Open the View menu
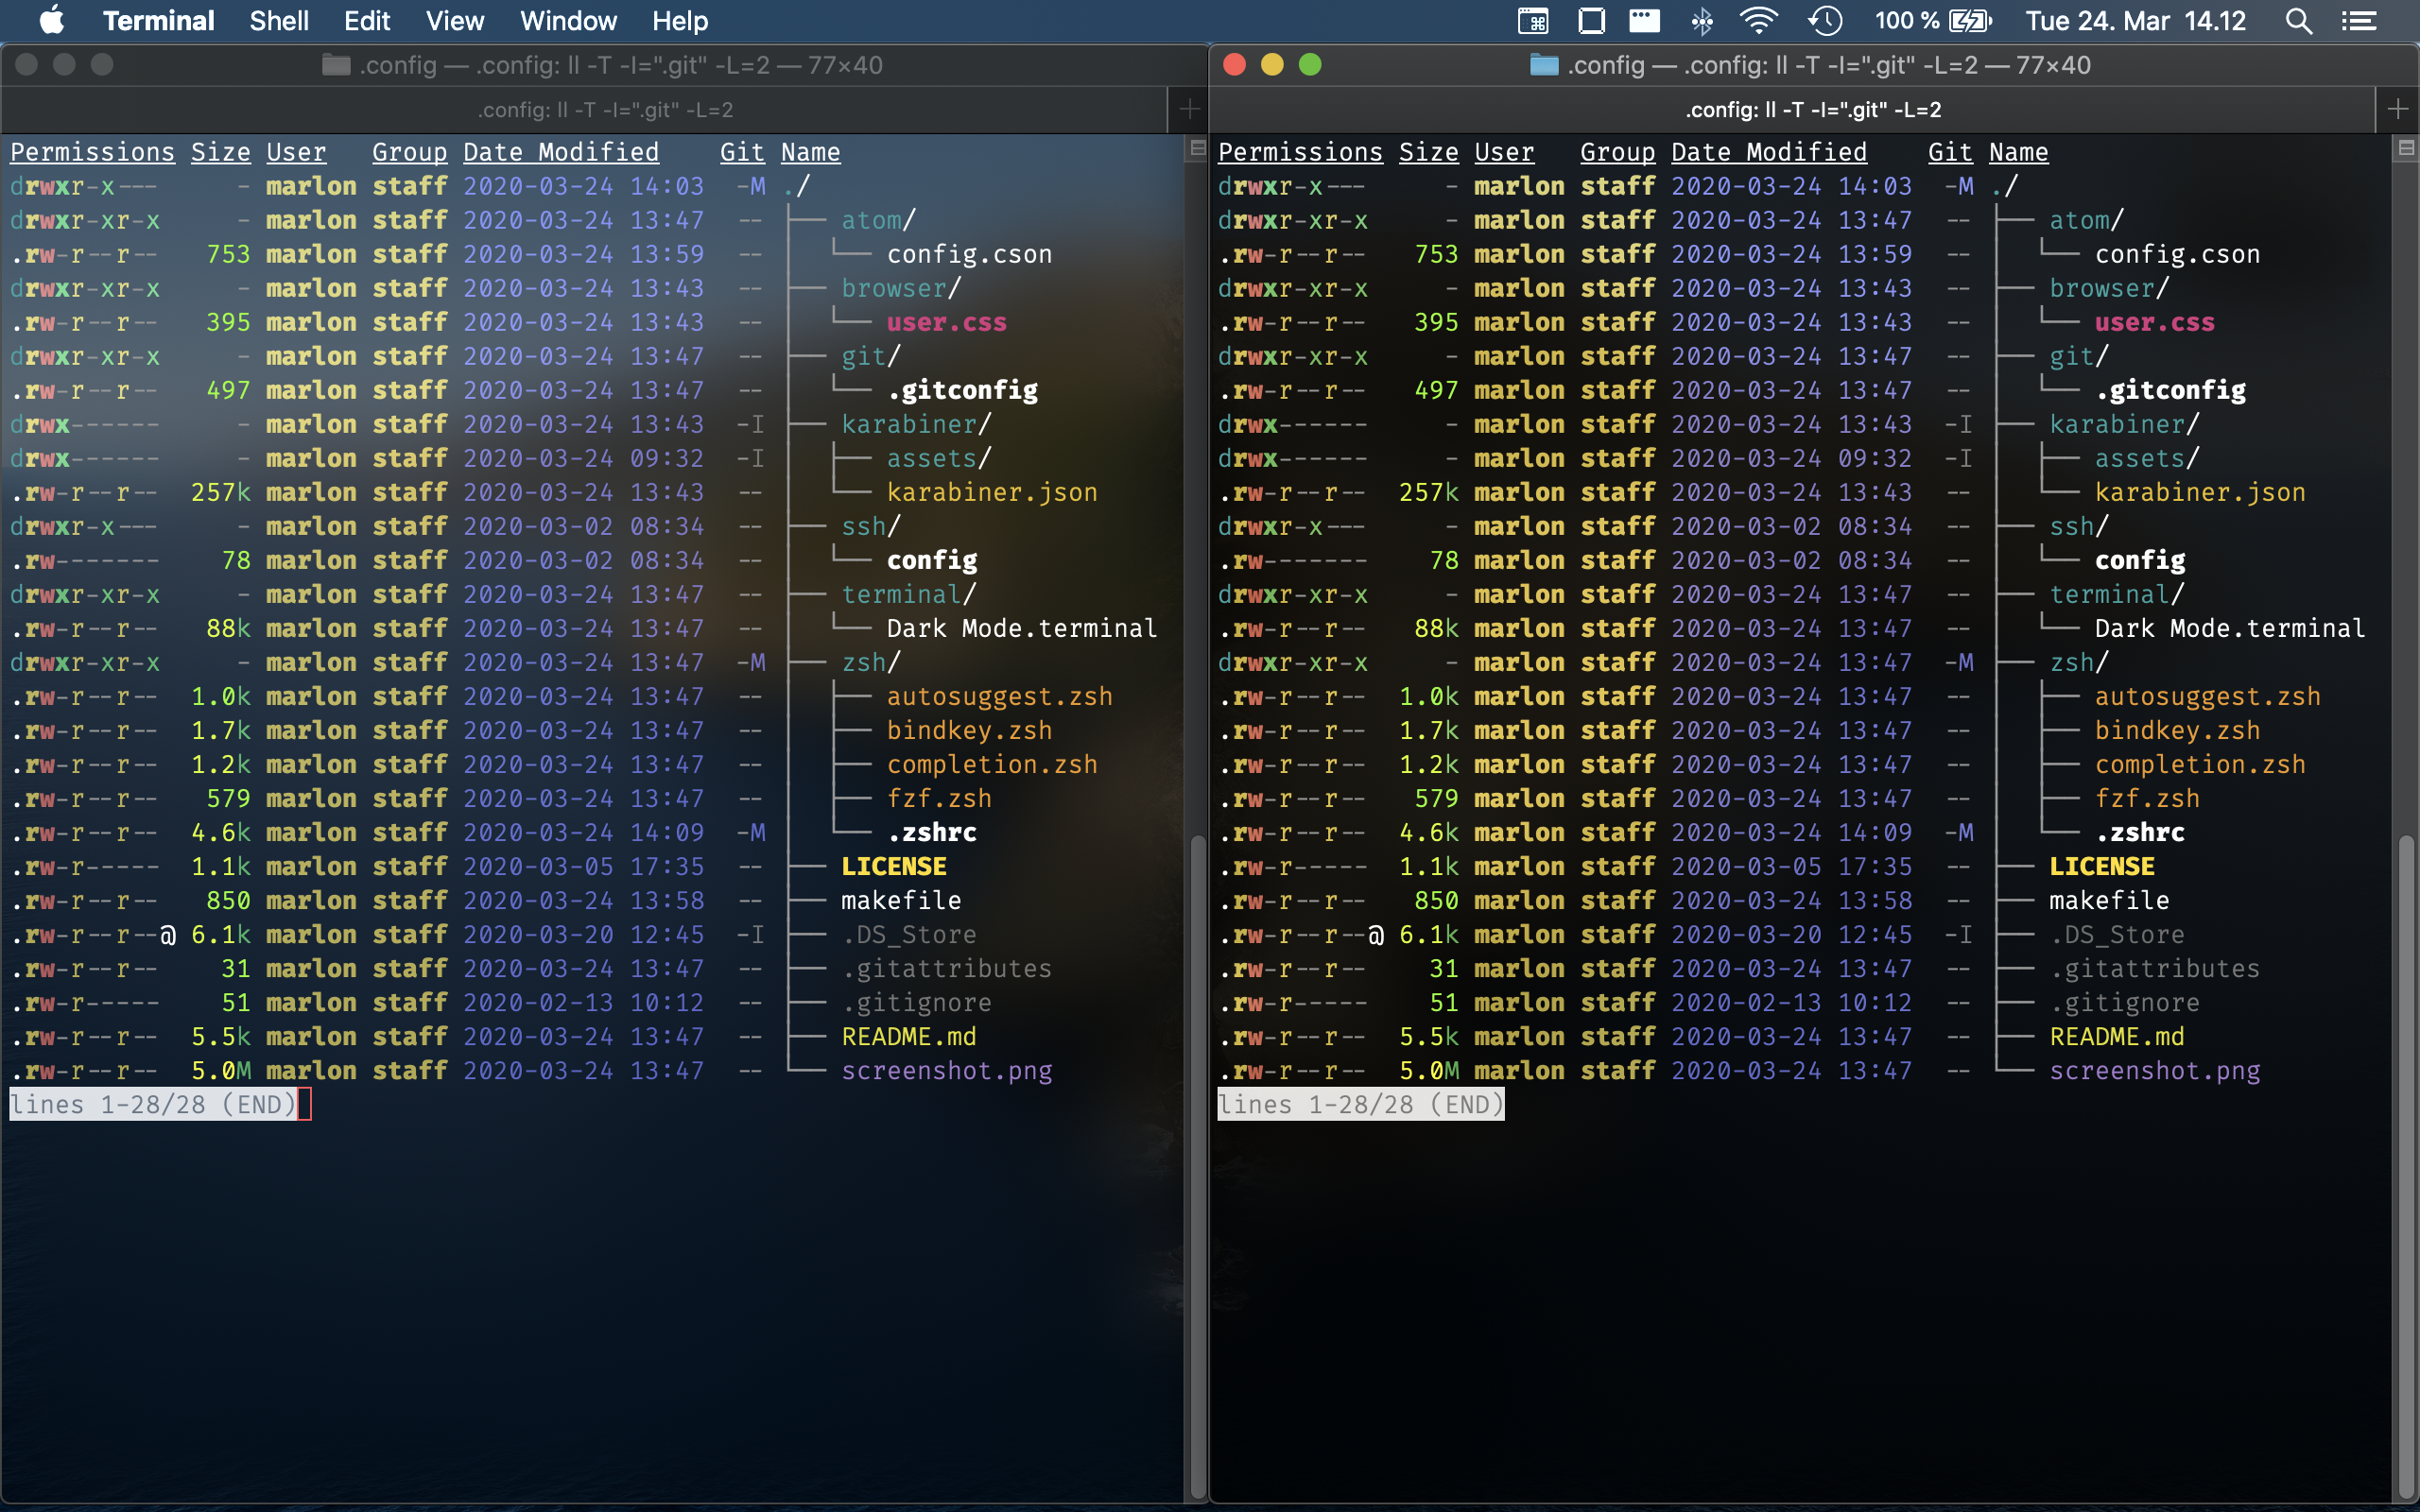This screenshot has width=2420, height=1512. click(454, 21)
